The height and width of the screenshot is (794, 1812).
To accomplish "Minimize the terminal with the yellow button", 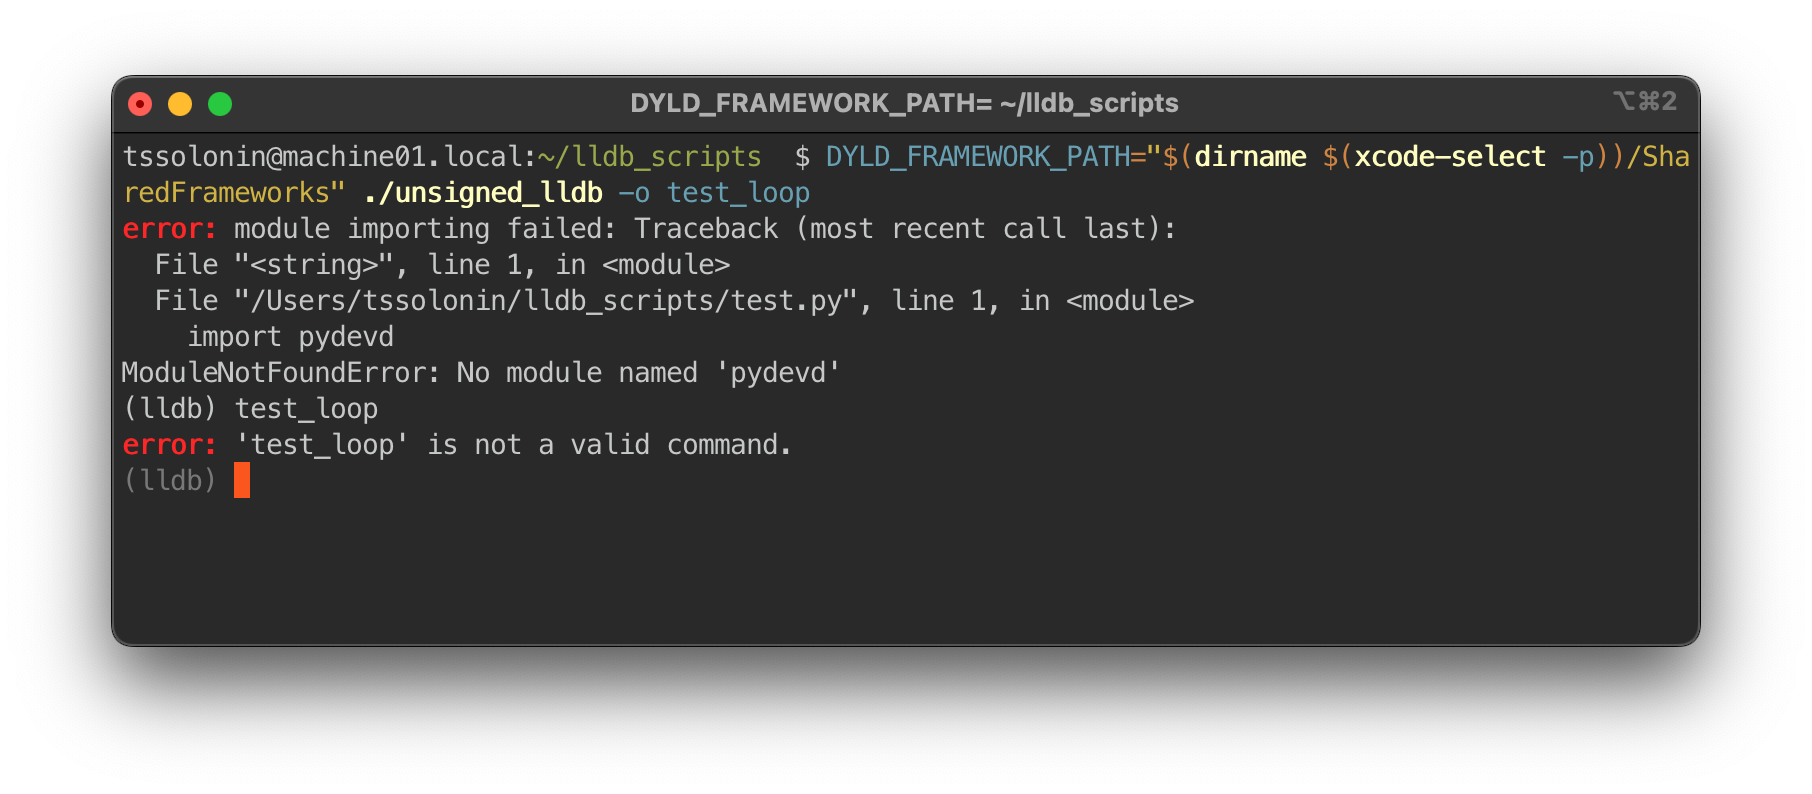I will 180,104.
